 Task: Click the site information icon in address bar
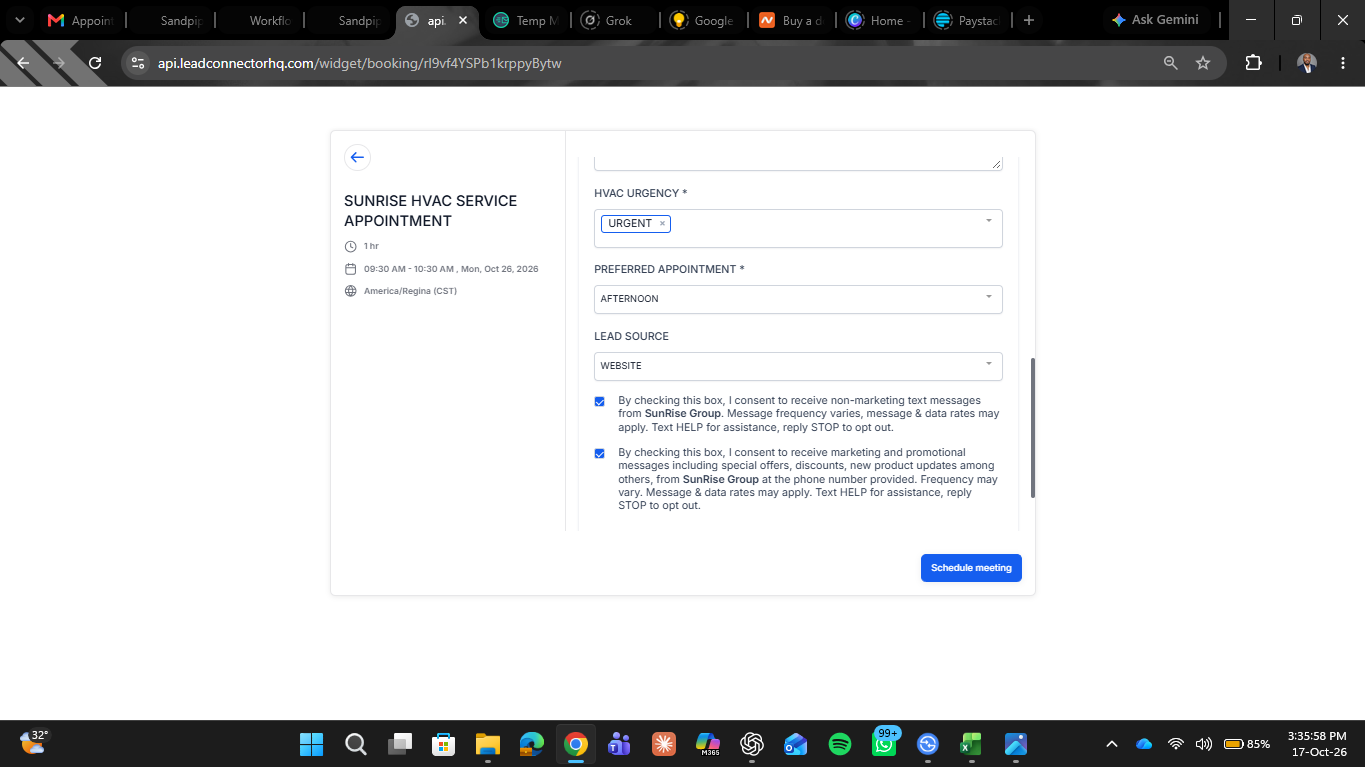point(139,63)
